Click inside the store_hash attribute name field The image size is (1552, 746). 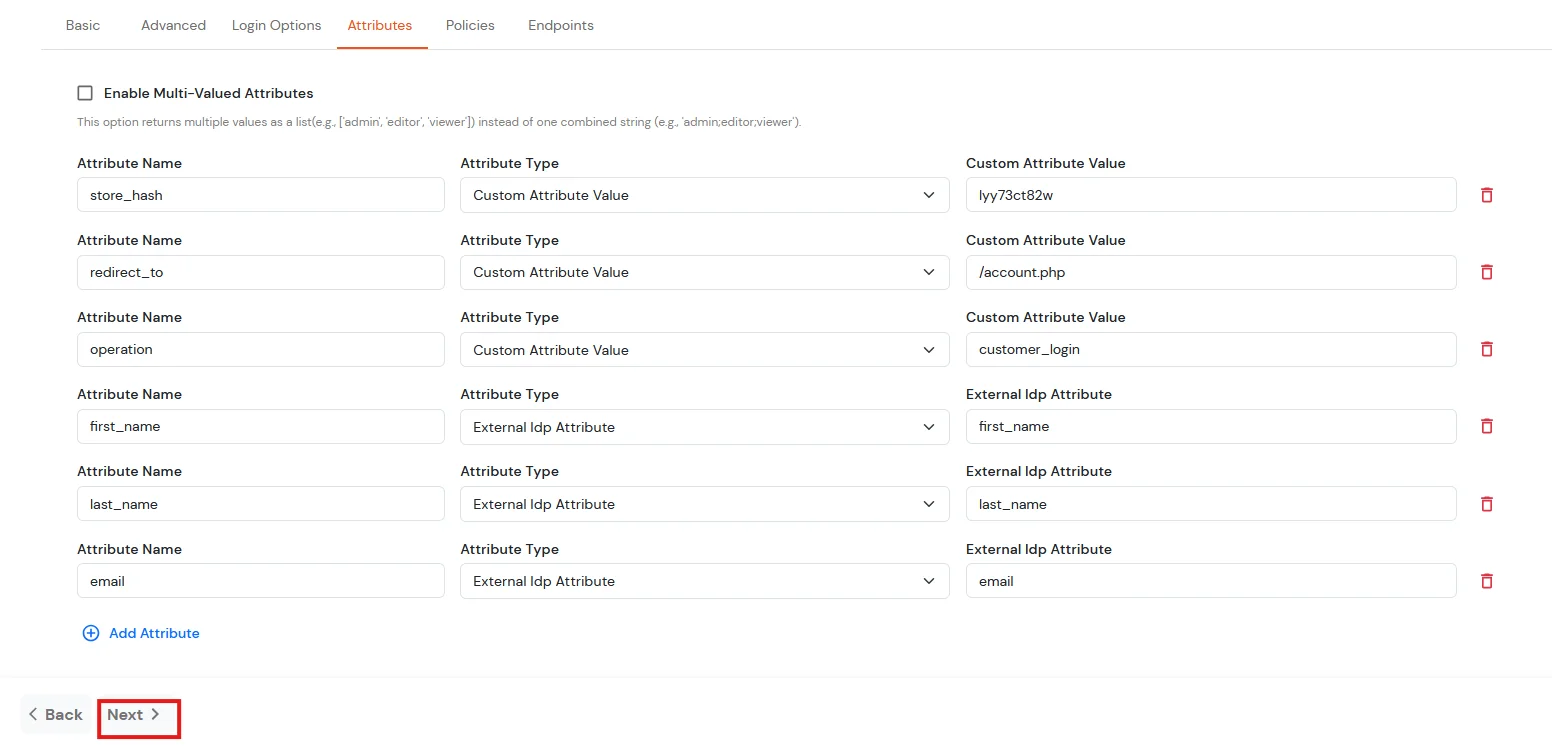pyautogui.click(x=260, y=195)
